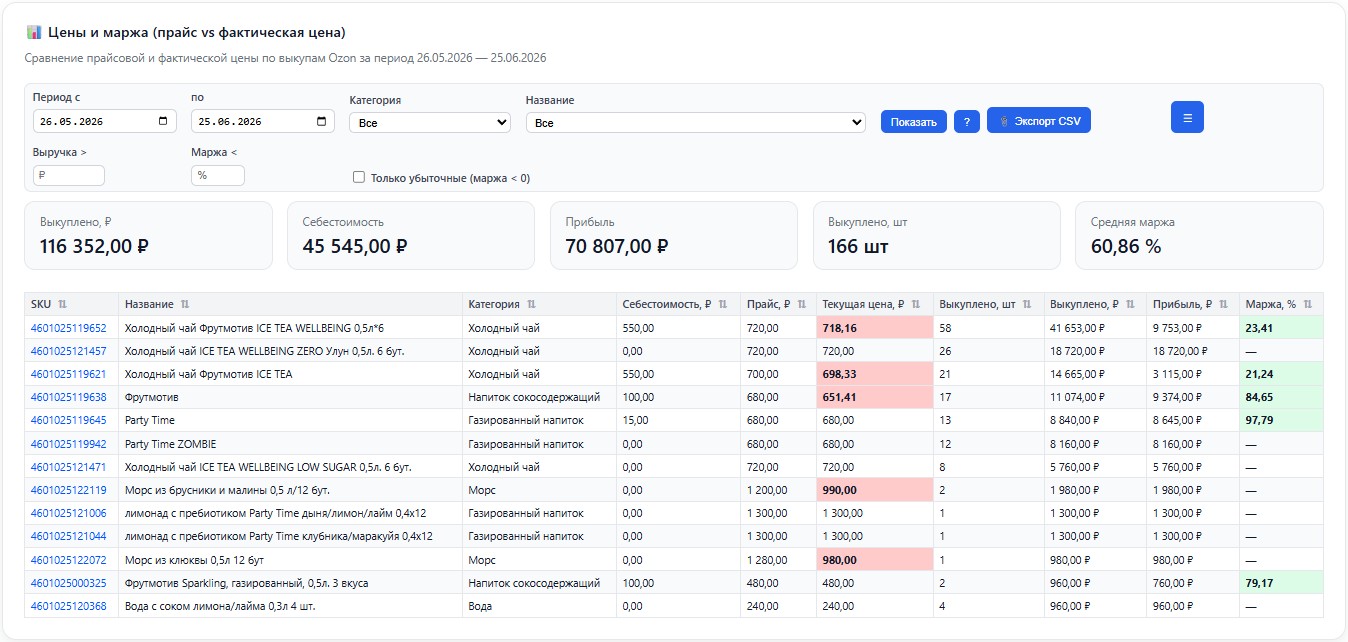
Task: Expand the Категория dropdown
Action: tap(430, 122)
